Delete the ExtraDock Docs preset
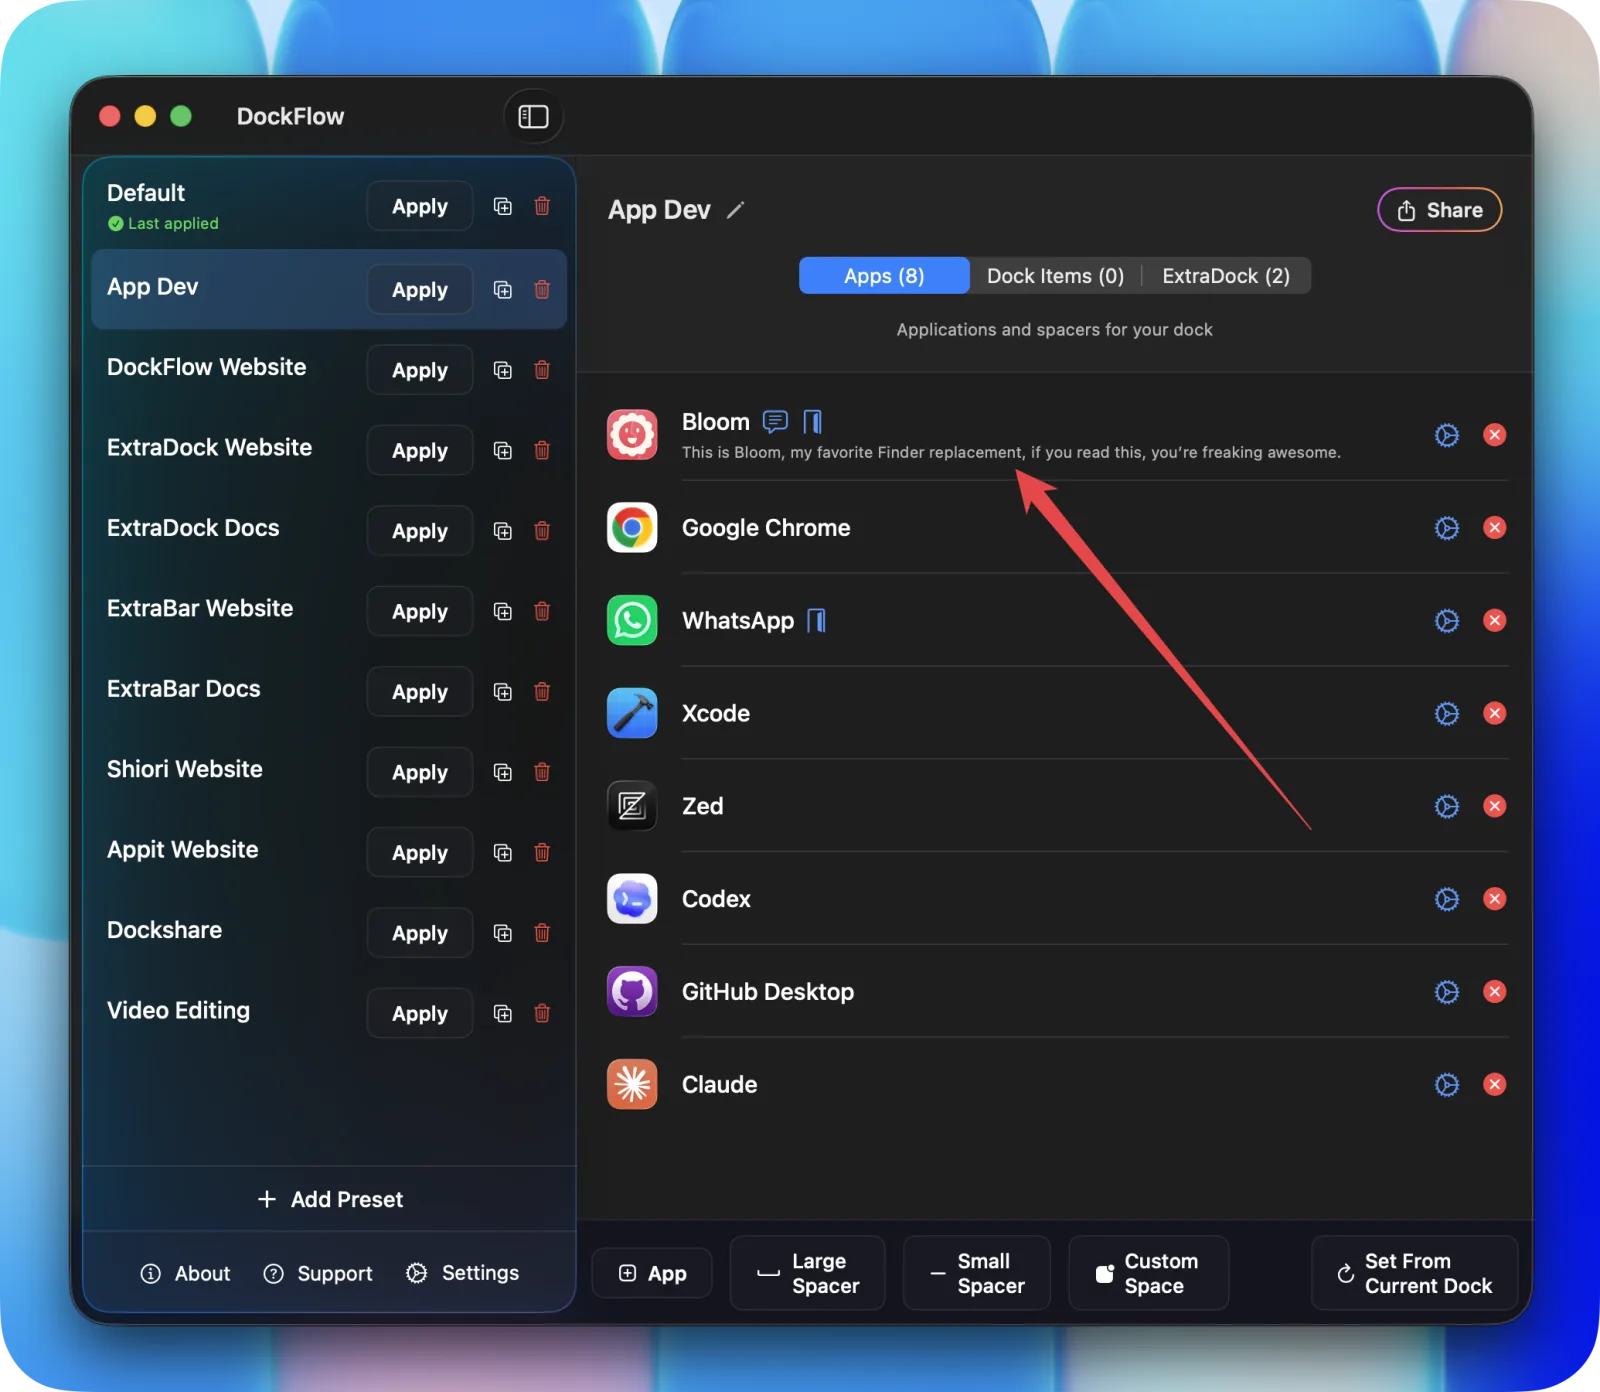Viewport: 1600px width, 1392px height. [x=542, y=531]
